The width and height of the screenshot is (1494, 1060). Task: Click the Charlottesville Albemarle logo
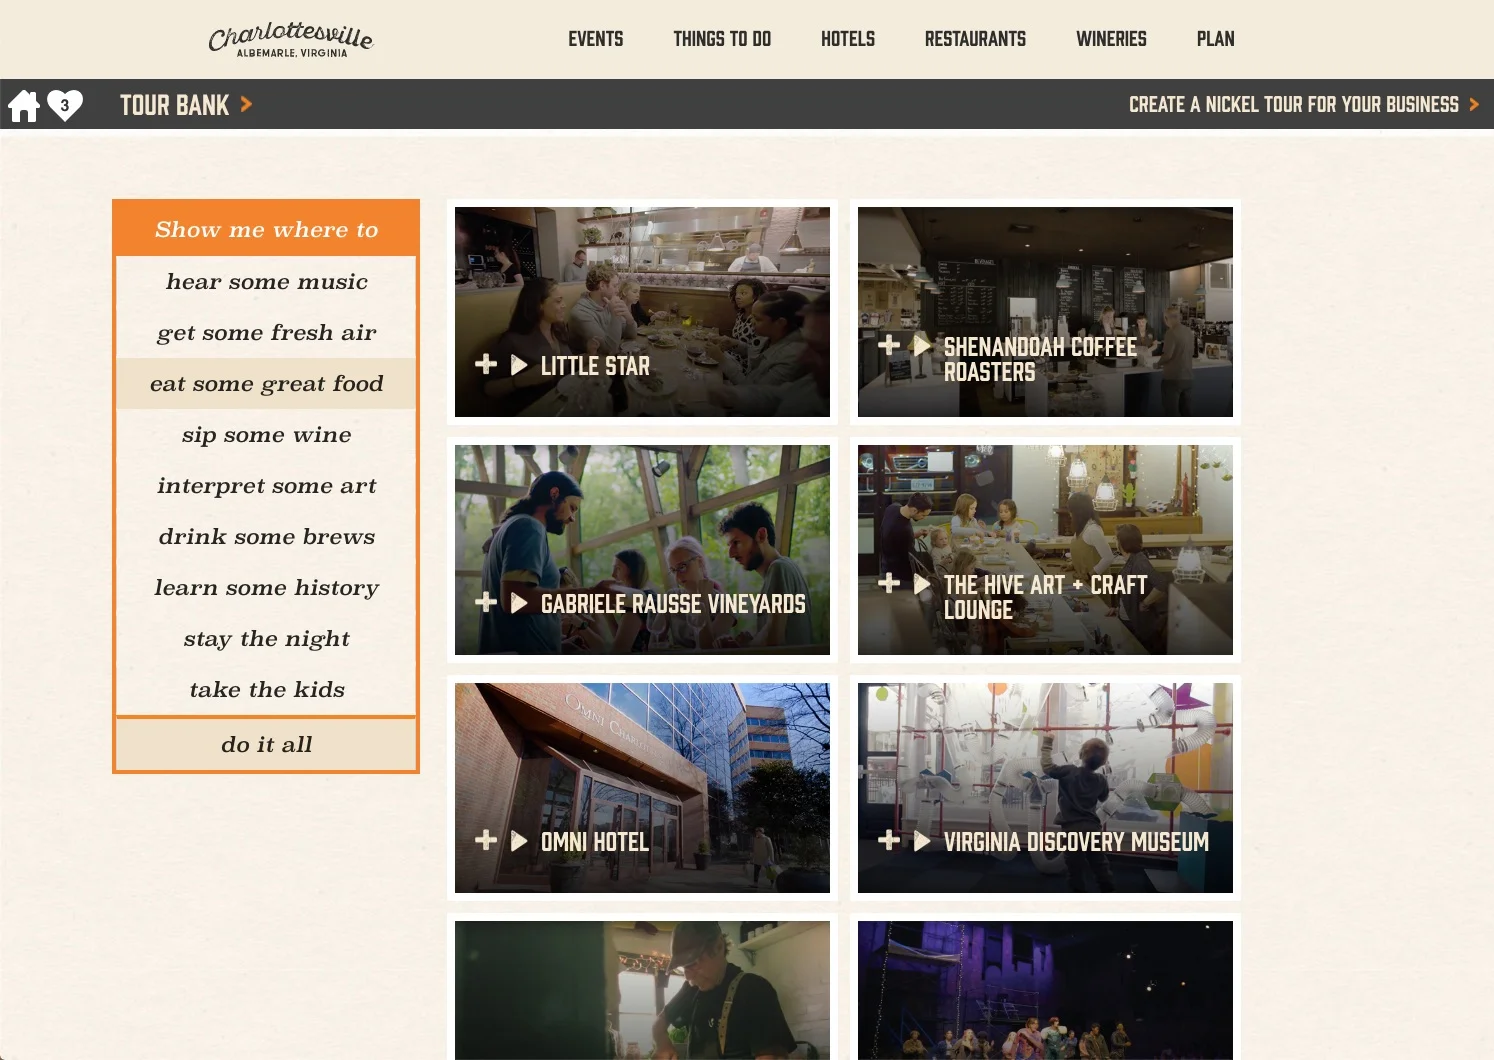(x=291, y=40)
